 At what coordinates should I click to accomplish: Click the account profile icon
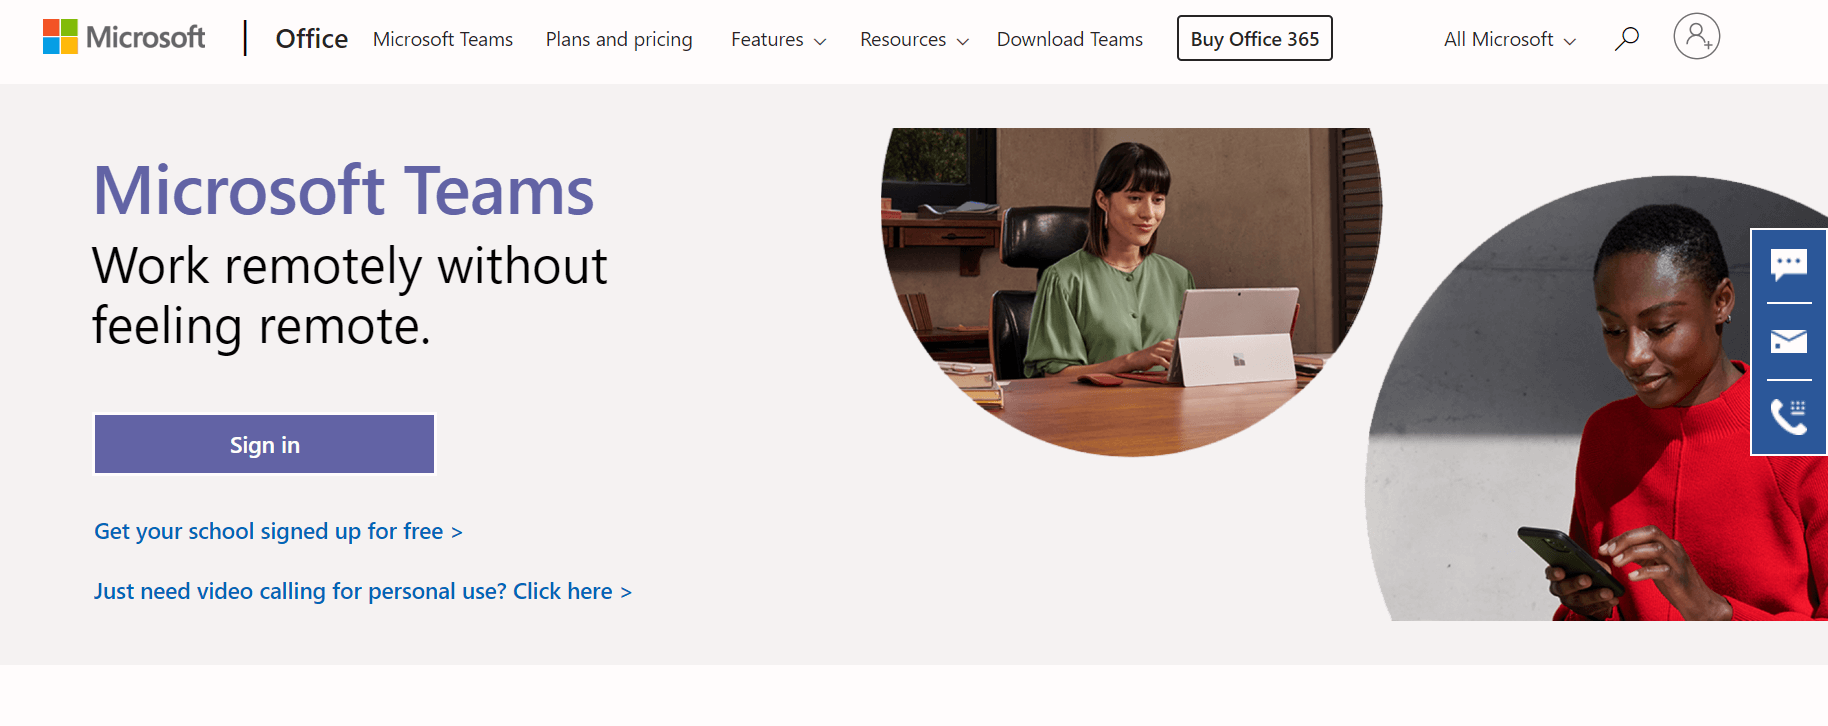tap(1696, 37)
